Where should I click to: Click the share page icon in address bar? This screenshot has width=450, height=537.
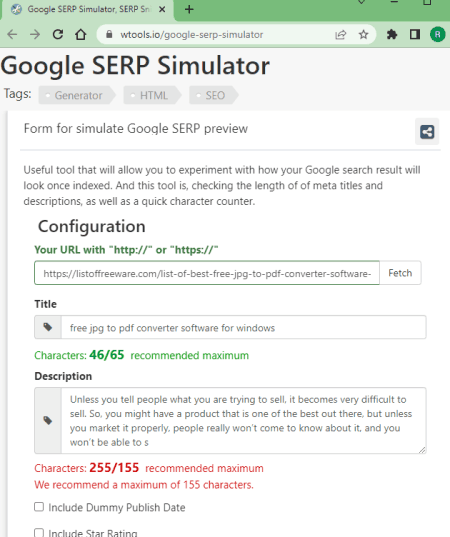340,34
